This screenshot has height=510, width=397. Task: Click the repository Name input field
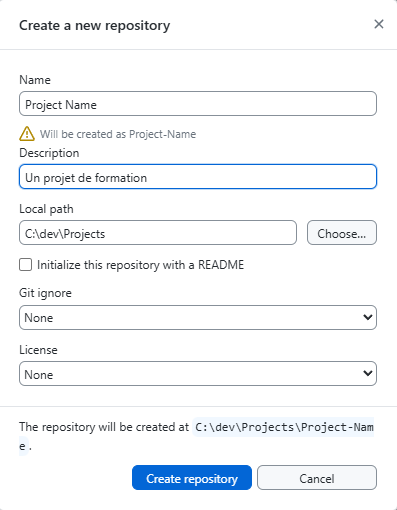[x=198, y=104]
